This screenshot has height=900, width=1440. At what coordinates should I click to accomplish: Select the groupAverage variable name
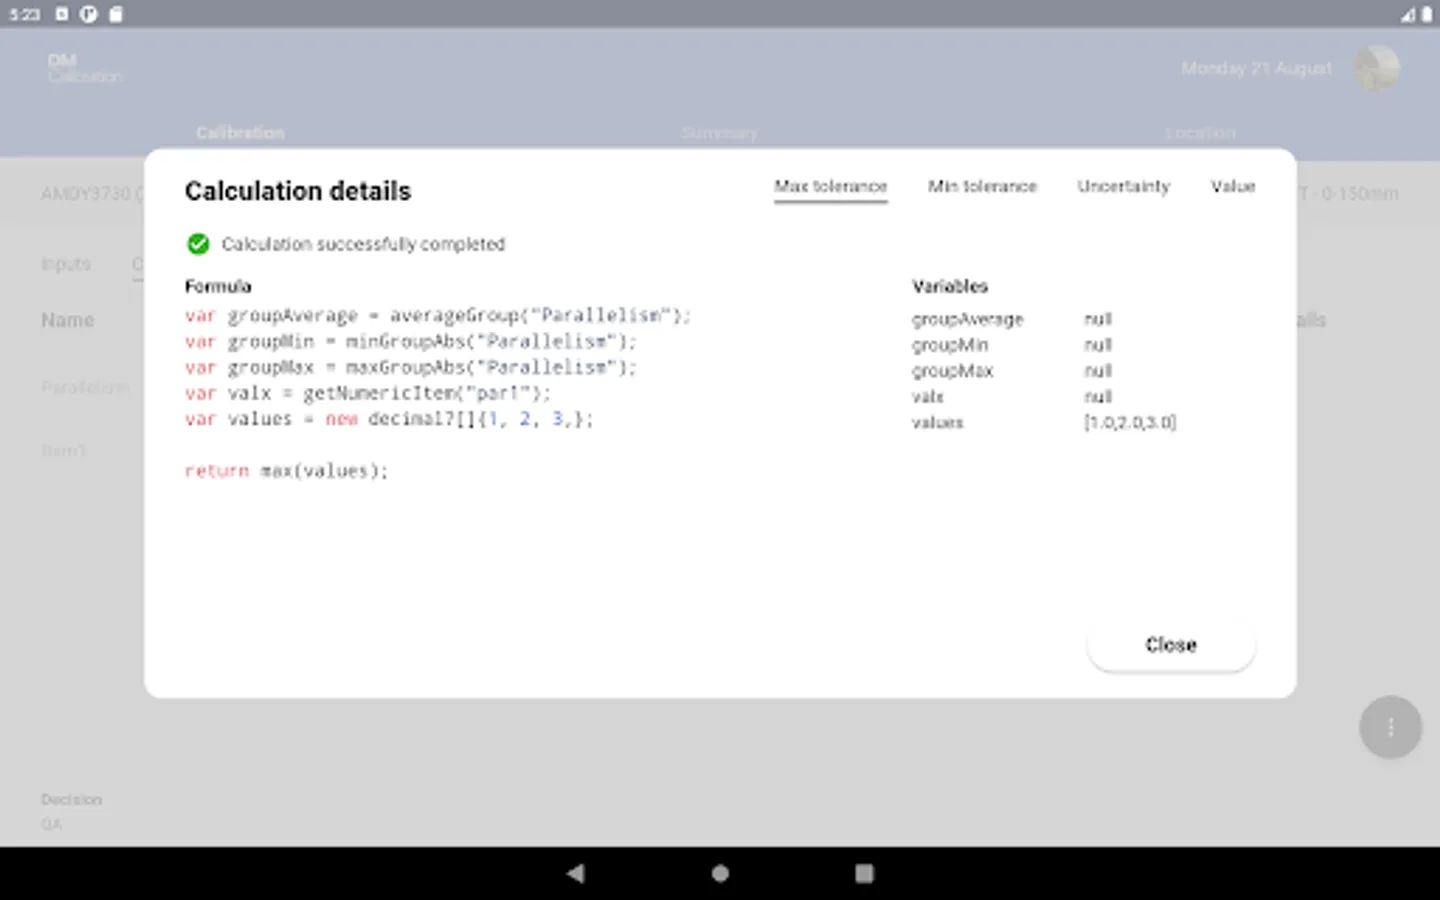pos(967,319)
